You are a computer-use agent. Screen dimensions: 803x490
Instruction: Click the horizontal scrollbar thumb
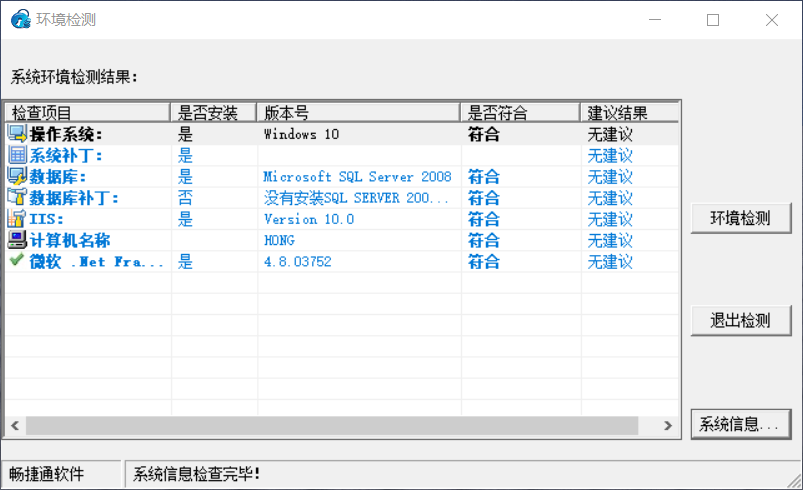[332, 425]
